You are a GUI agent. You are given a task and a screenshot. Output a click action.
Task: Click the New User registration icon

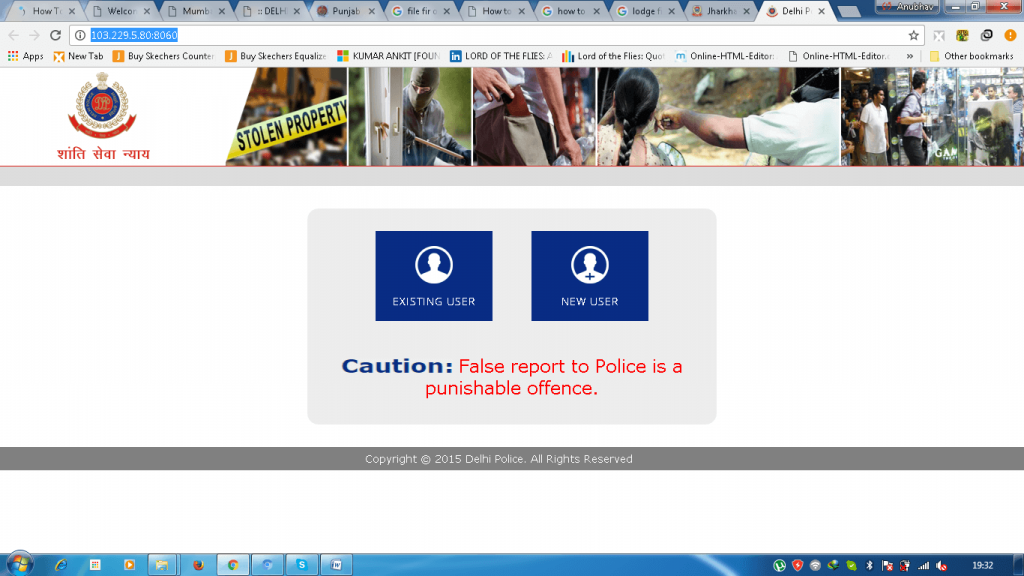pyautogui.click(x=589, y=276)
